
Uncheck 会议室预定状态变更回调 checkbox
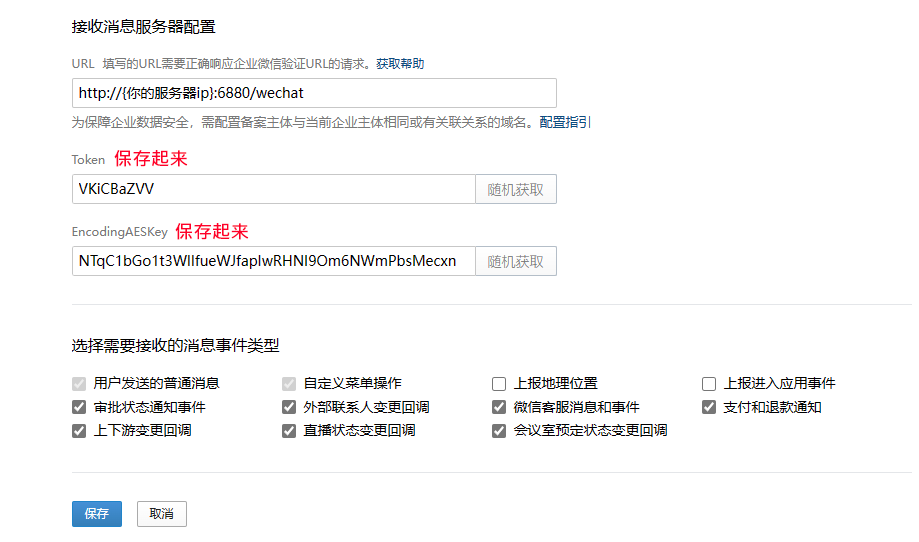point(499,431)
